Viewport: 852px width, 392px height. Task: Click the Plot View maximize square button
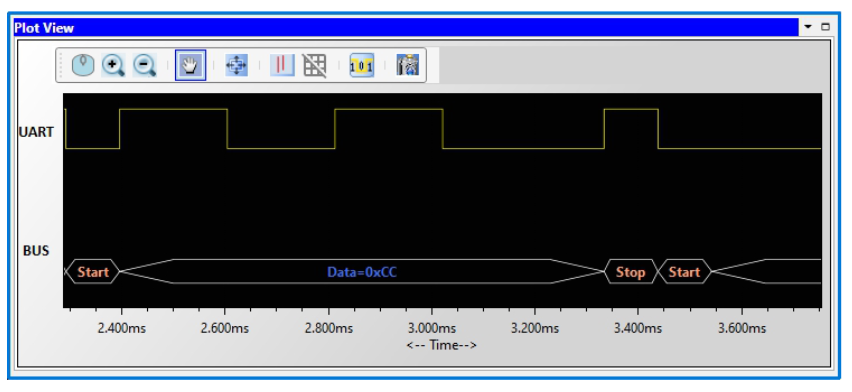[825, 27]
